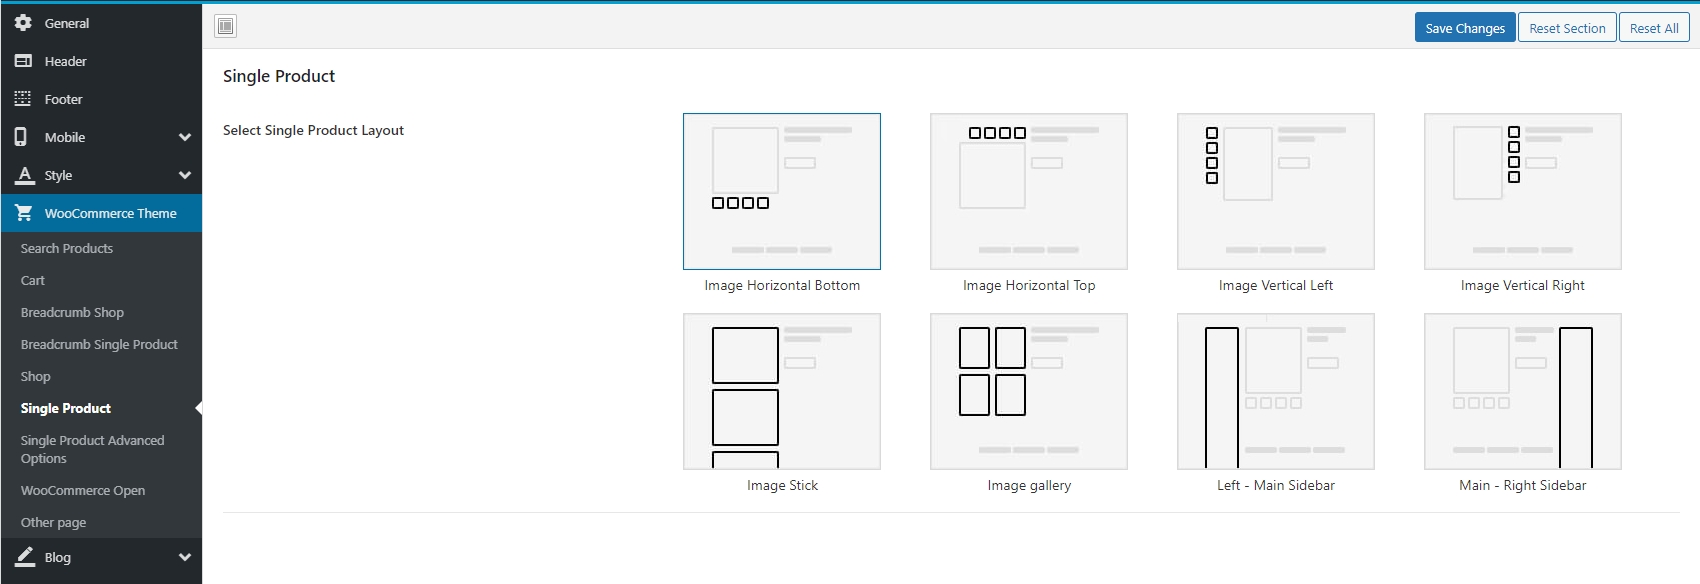Go to Breadcrumb Shop settings
This screenshot has height=584, width=1700.
pos(72,312)
